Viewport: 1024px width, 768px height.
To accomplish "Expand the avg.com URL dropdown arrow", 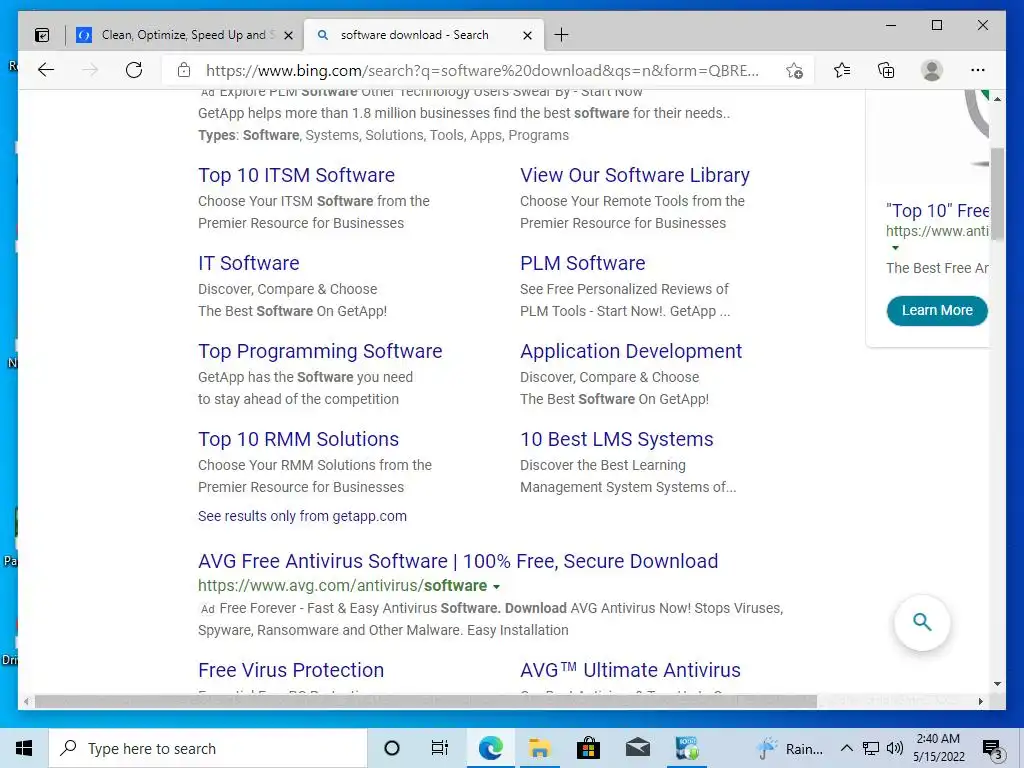I will coord(496,587).
